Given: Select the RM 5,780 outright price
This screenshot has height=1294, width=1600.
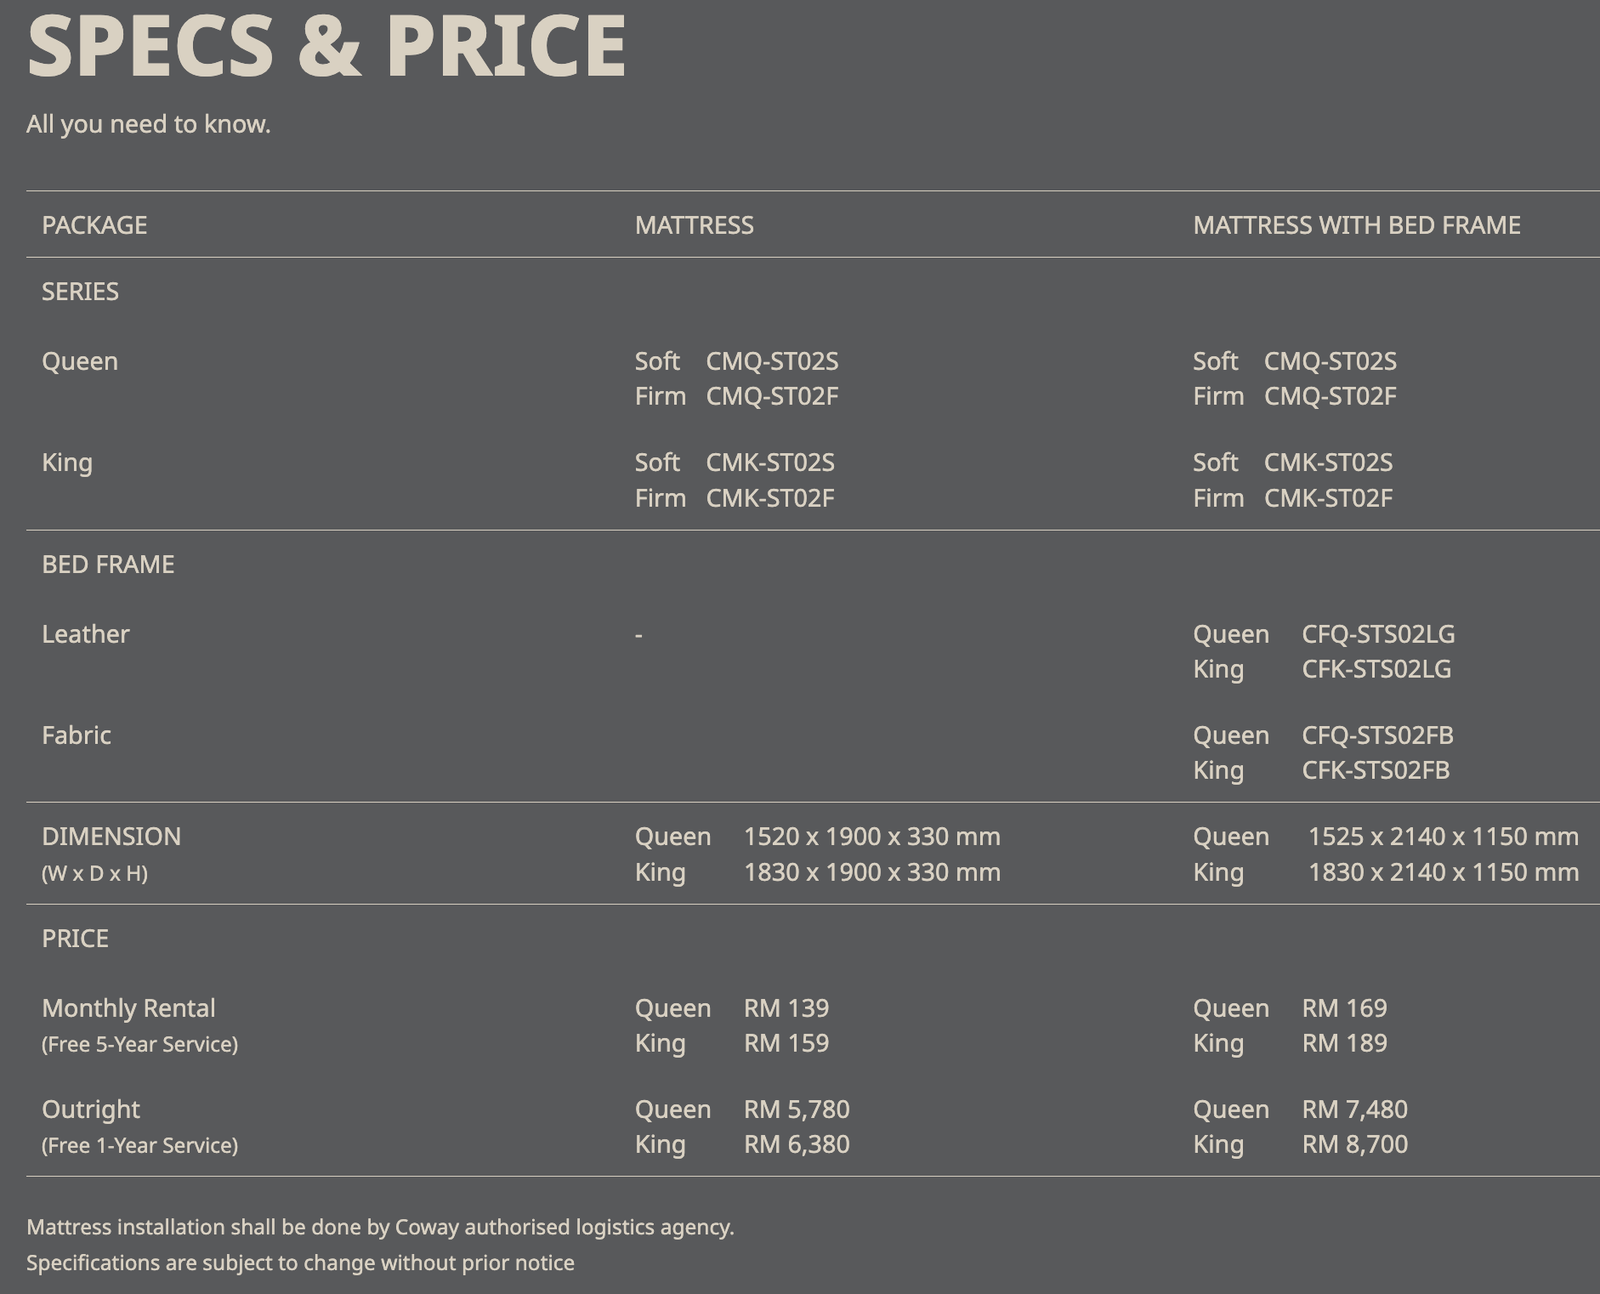Looking at the screenshot, I should point(796,1109).
